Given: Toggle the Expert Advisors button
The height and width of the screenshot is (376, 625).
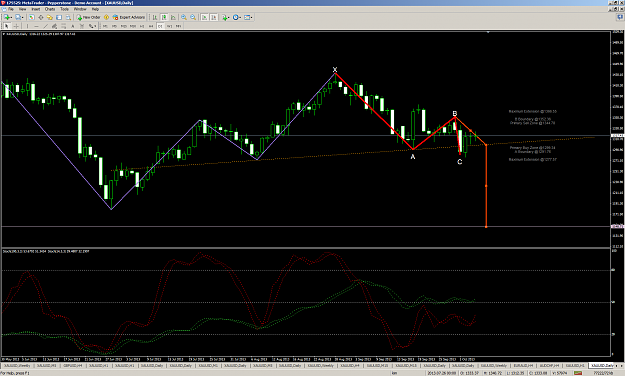Looking at the screenshot, I should [x=129, y=17].
